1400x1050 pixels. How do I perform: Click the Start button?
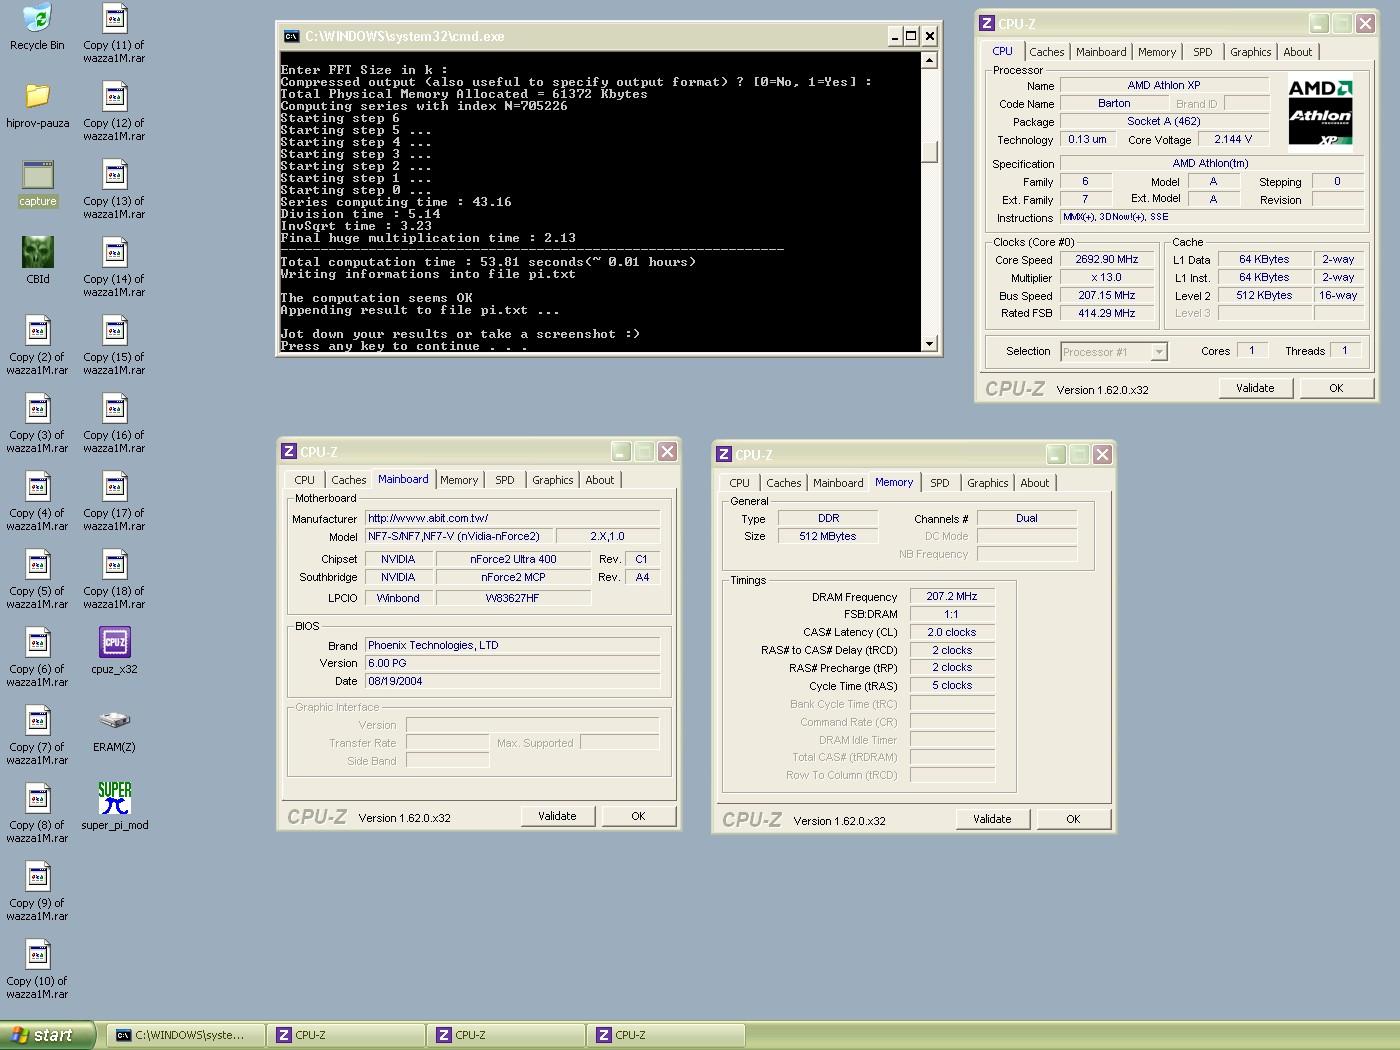point(47,1035)
